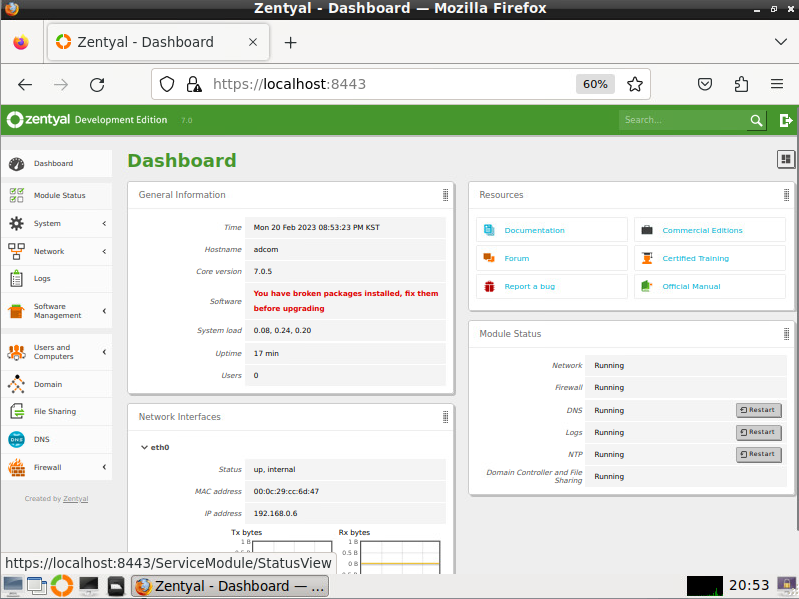Click the search magnifier icon

(756, 120)
